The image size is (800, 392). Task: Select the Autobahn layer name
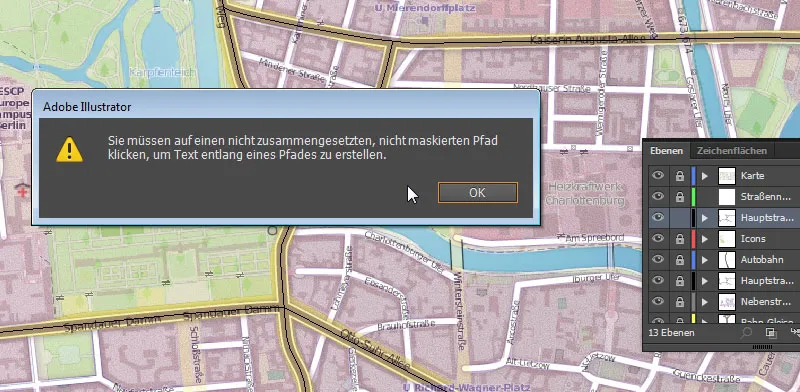tap(762, 260)
